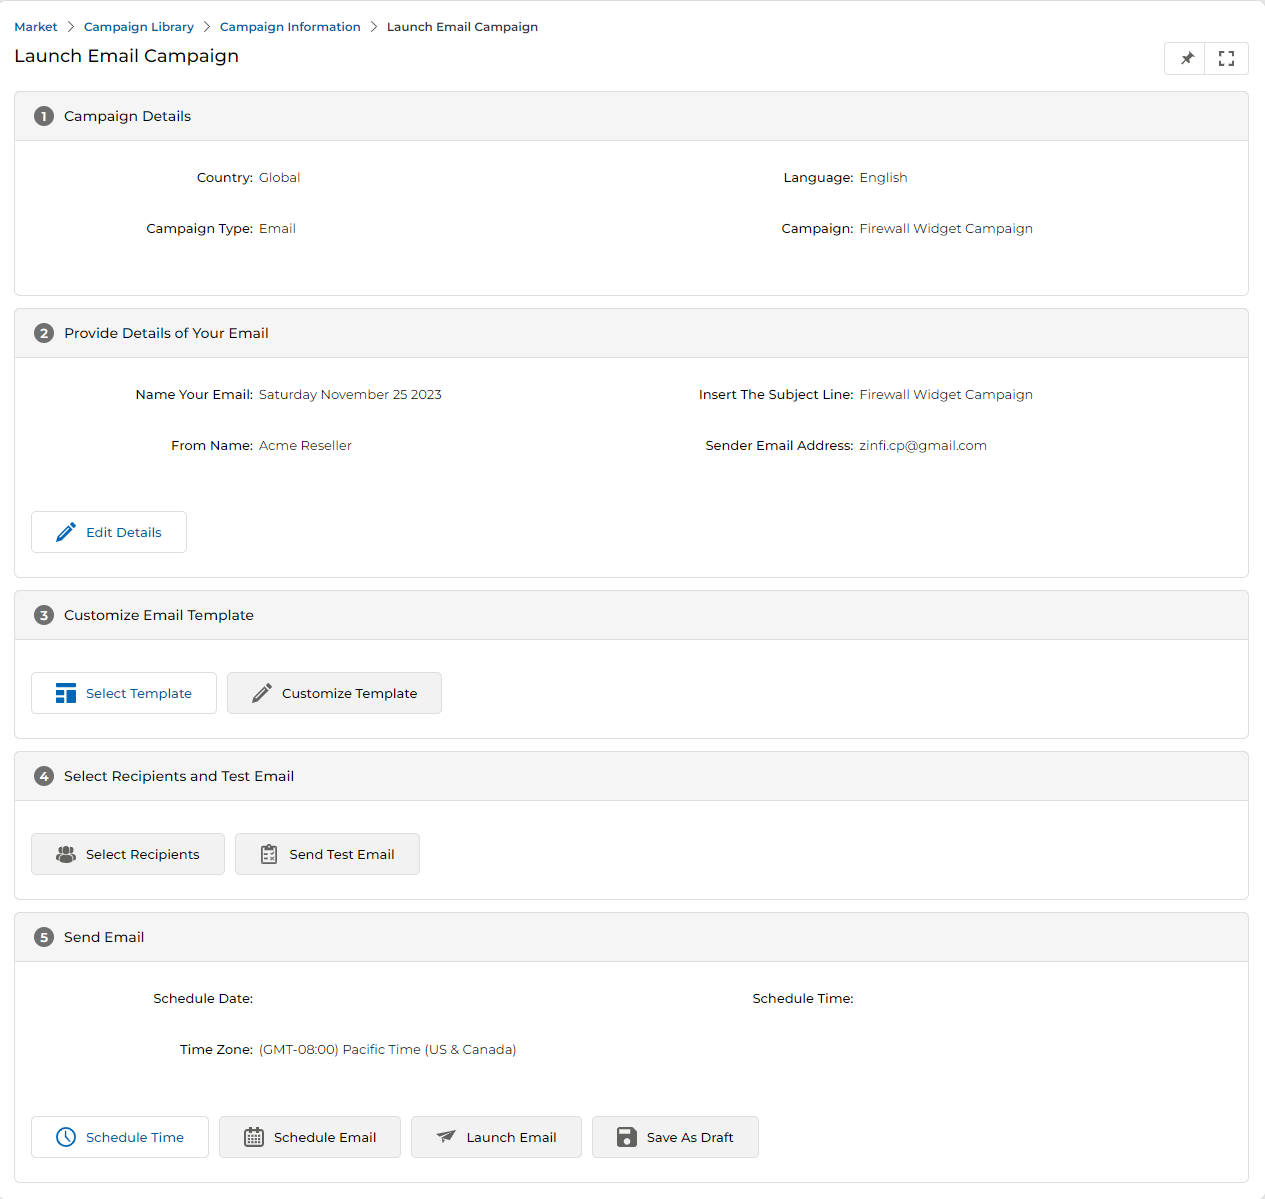This screenshot has width=1265, height=1199.
Task: Click the Edit Details button
Action: tap(109, 532)
